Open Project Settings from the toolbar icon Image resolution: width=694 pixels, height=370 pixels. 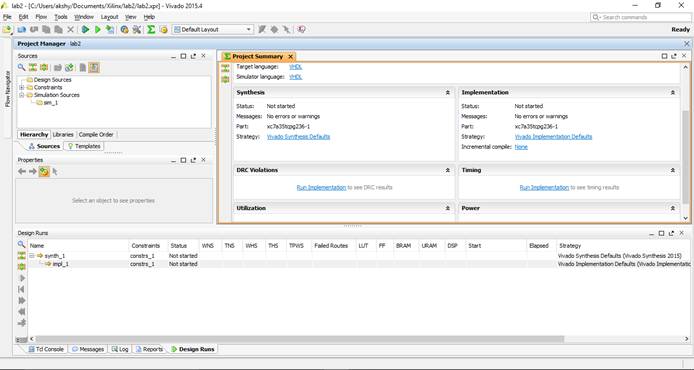[x=124, y=30]
